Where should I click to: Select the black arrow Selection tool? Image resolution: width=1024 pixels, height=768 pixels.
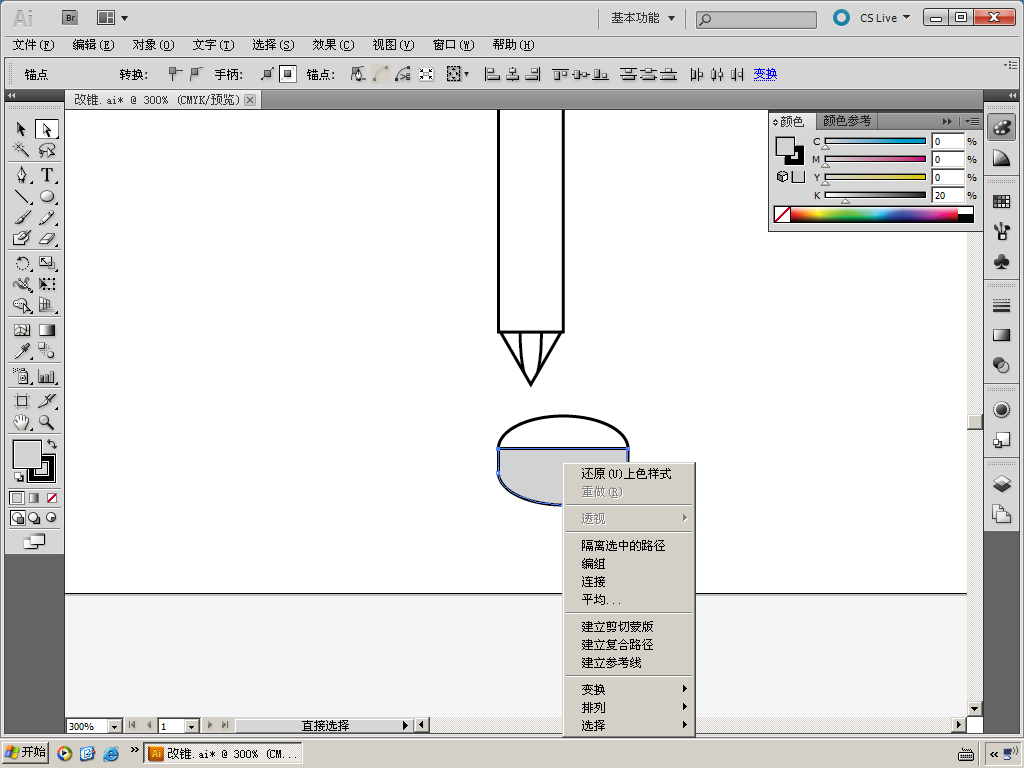point(22,129)
